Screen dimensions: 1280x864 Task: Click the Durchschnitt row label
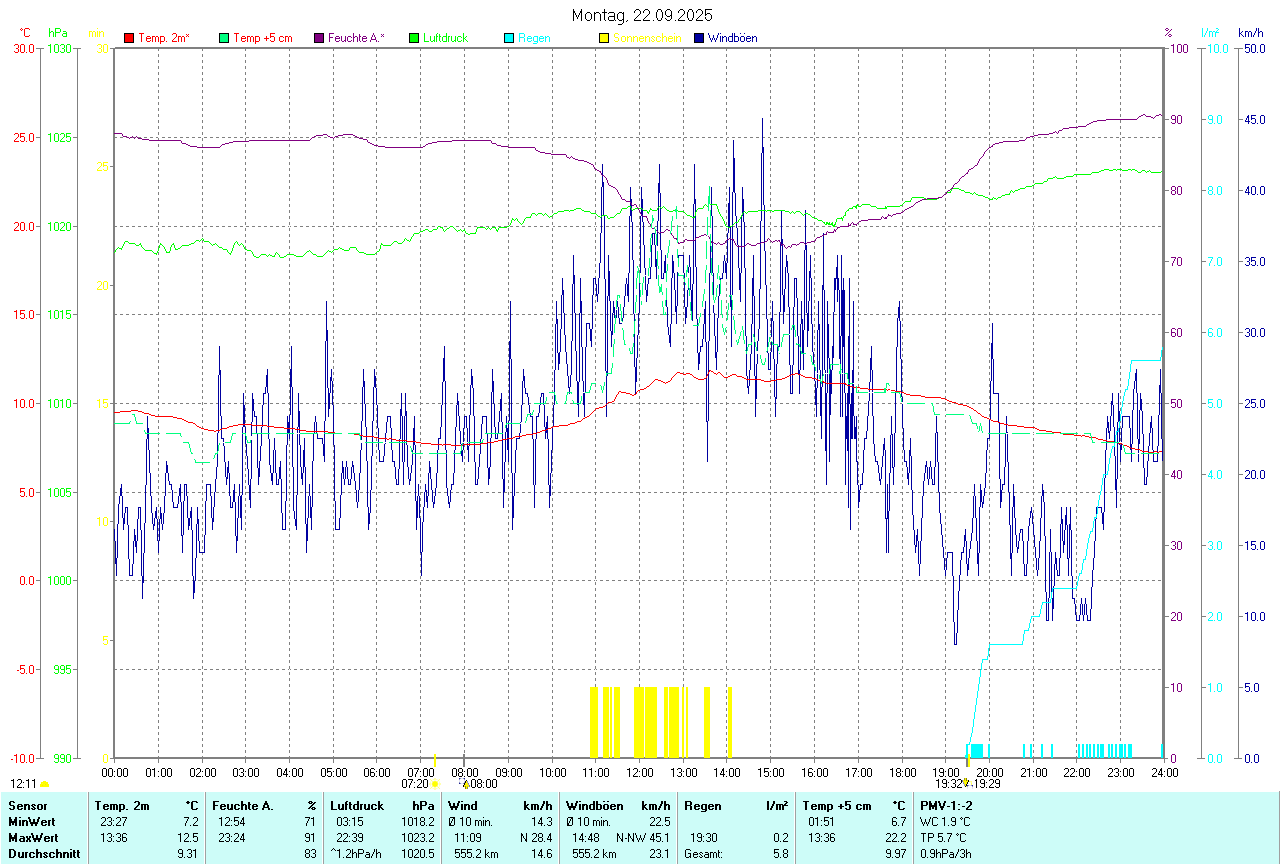pos(44,854)
